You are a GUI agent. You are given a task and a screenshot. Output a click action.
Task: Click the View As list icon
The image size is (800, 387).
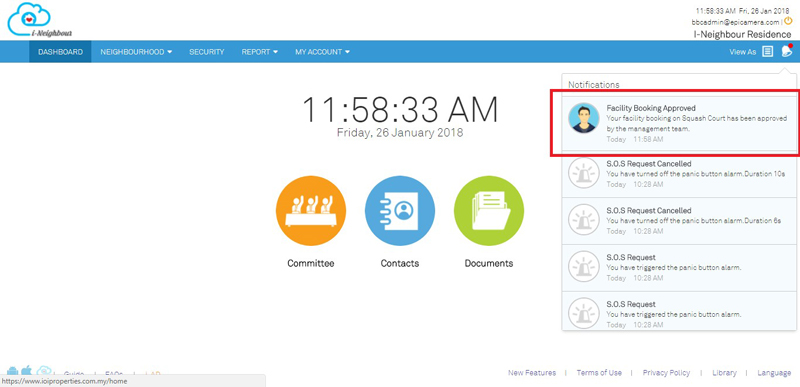(x=767, y=51)
